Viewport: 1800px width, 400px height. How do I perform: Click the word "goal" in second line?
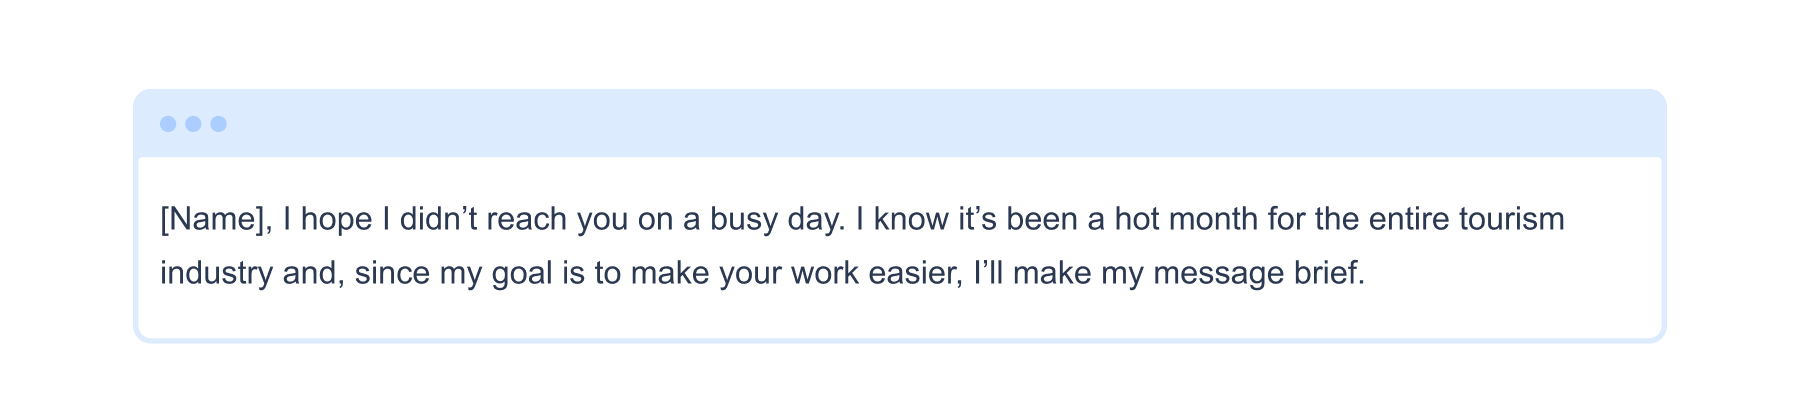522,273
